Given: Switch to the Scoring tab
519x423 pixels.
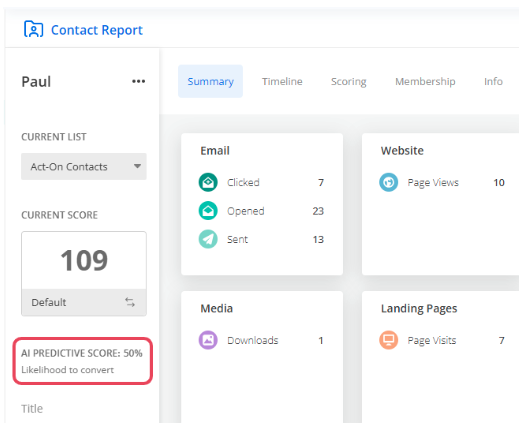Looking at the screenshot, I should [x=348, y=81].
